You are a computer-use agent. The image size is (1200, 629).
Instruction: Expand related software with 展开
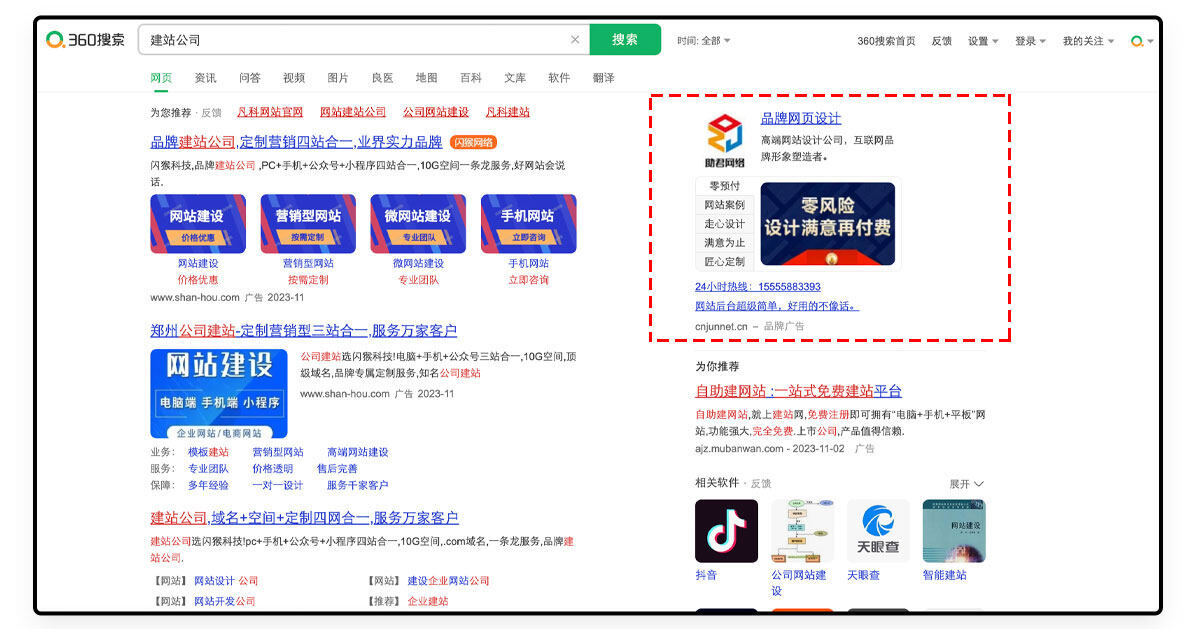966,484
